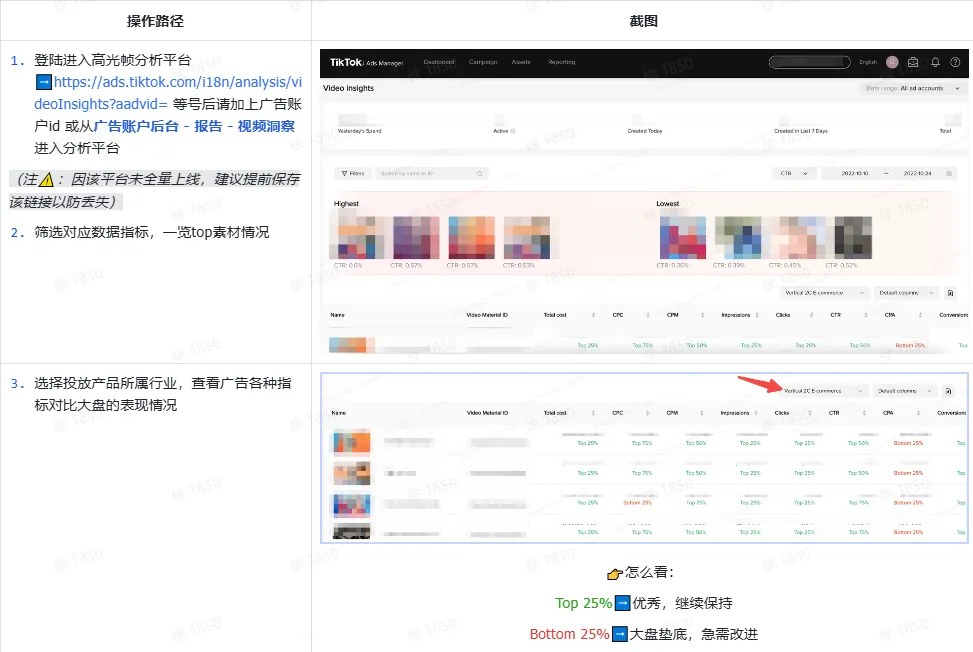
Task: Click Bottom 25% in the step 3 CPC column
Action: 638,502
